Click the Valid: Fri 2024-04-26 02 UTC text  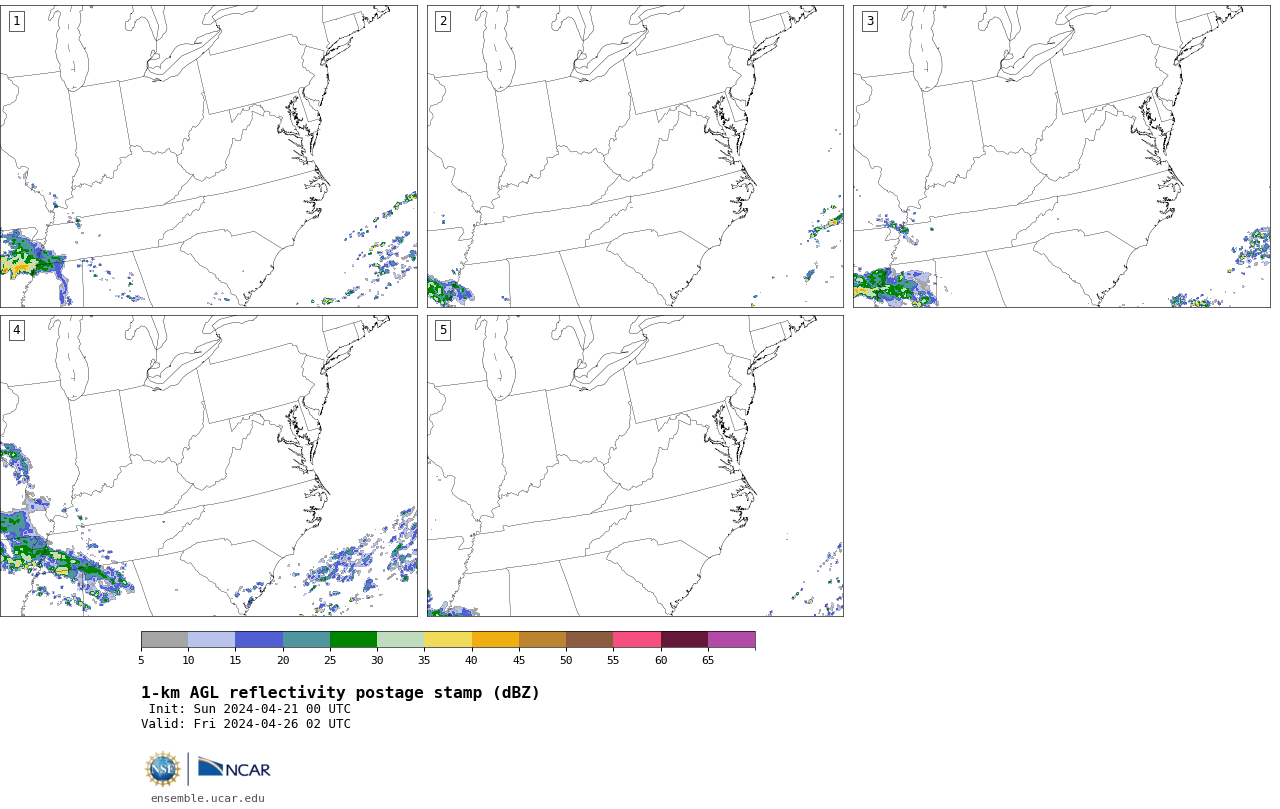(246, 724)
